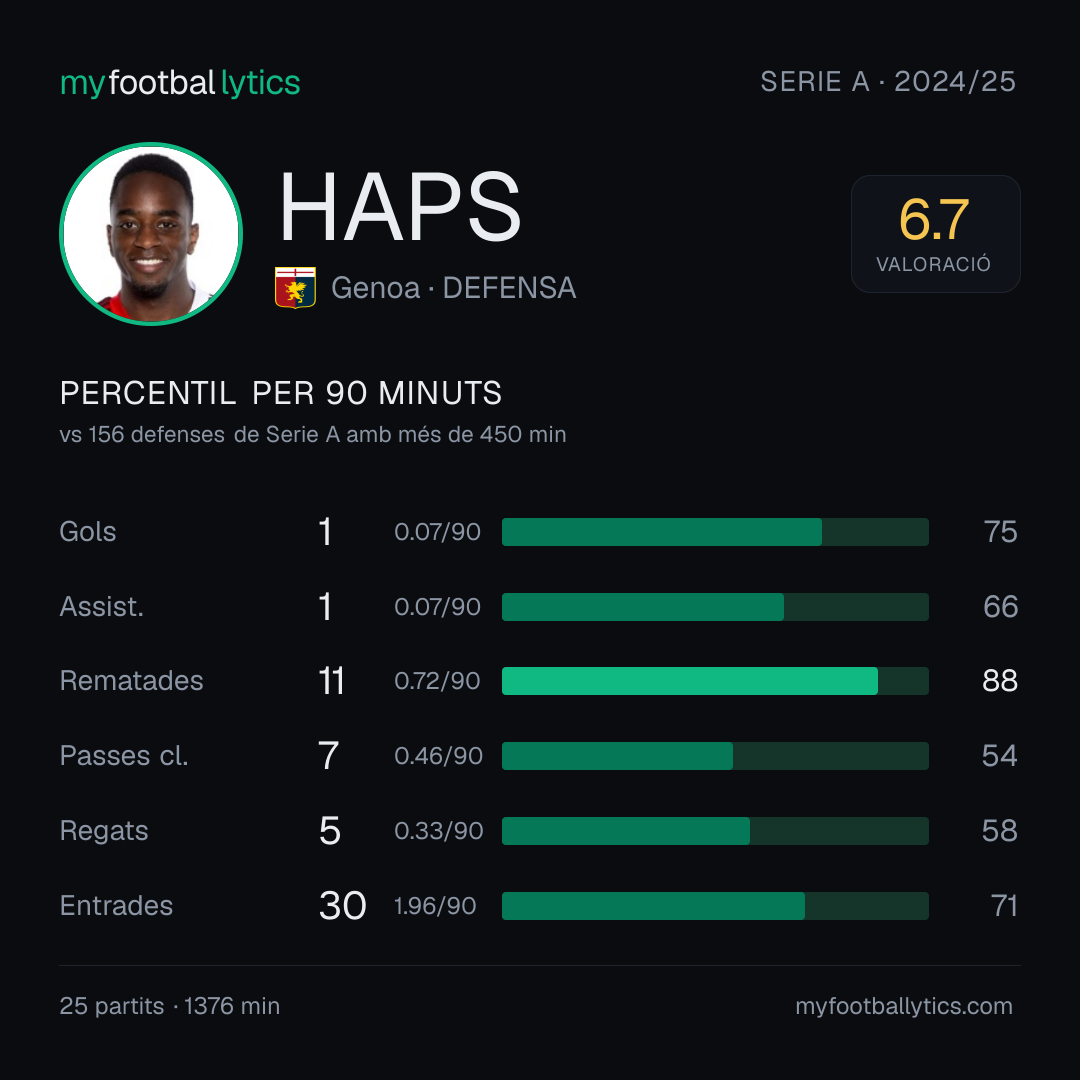This screenshot has height=1080, width=1080.
Task: Click the highlighted Rematades percentile bar
Action: (715, 681)
